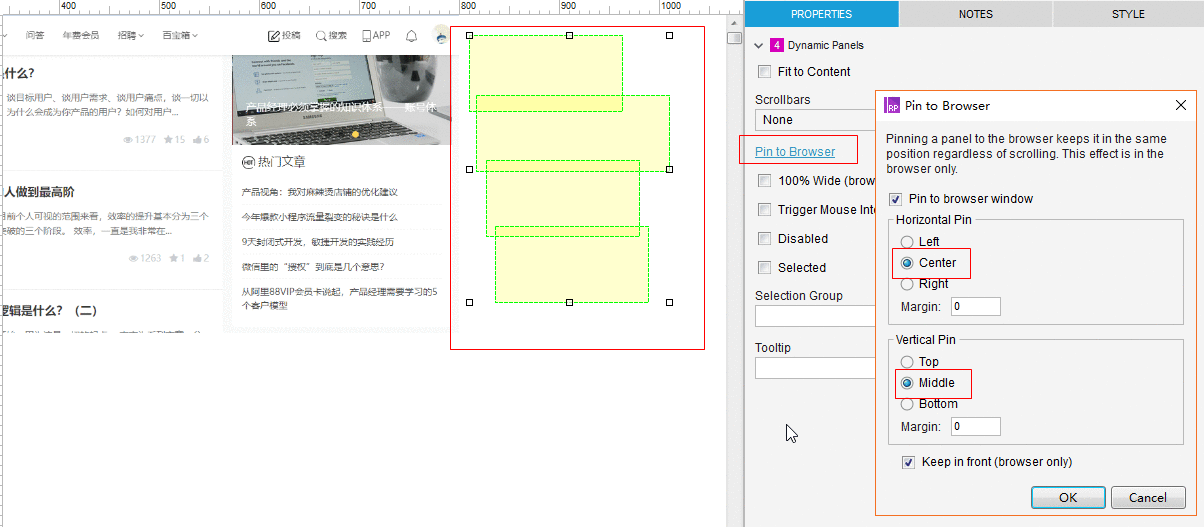
Task: Click the star icon next to 15
Action: pyautogui.click(x=168, y=139)
